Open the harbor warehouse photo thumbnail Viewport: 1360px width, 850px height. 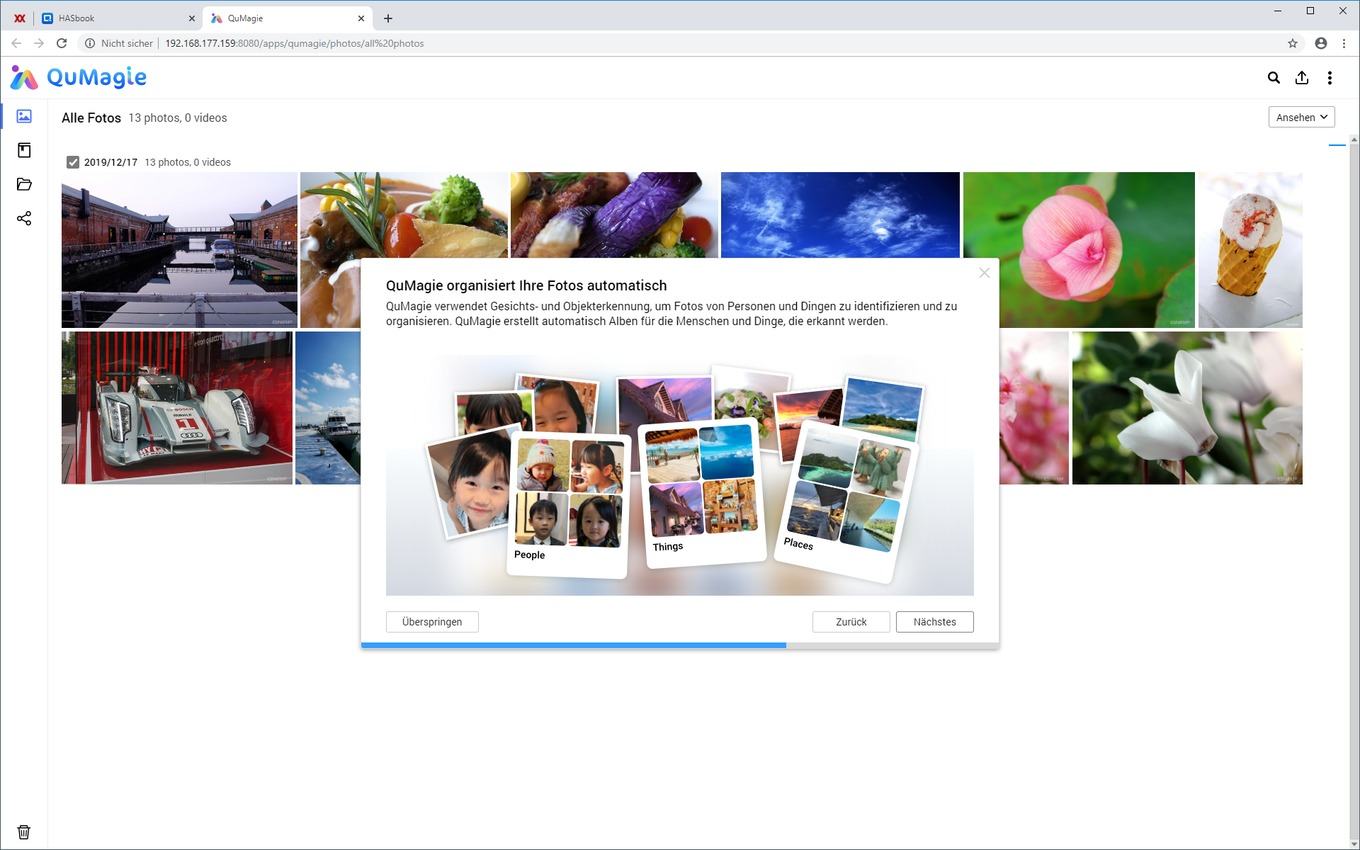[179, 250]
